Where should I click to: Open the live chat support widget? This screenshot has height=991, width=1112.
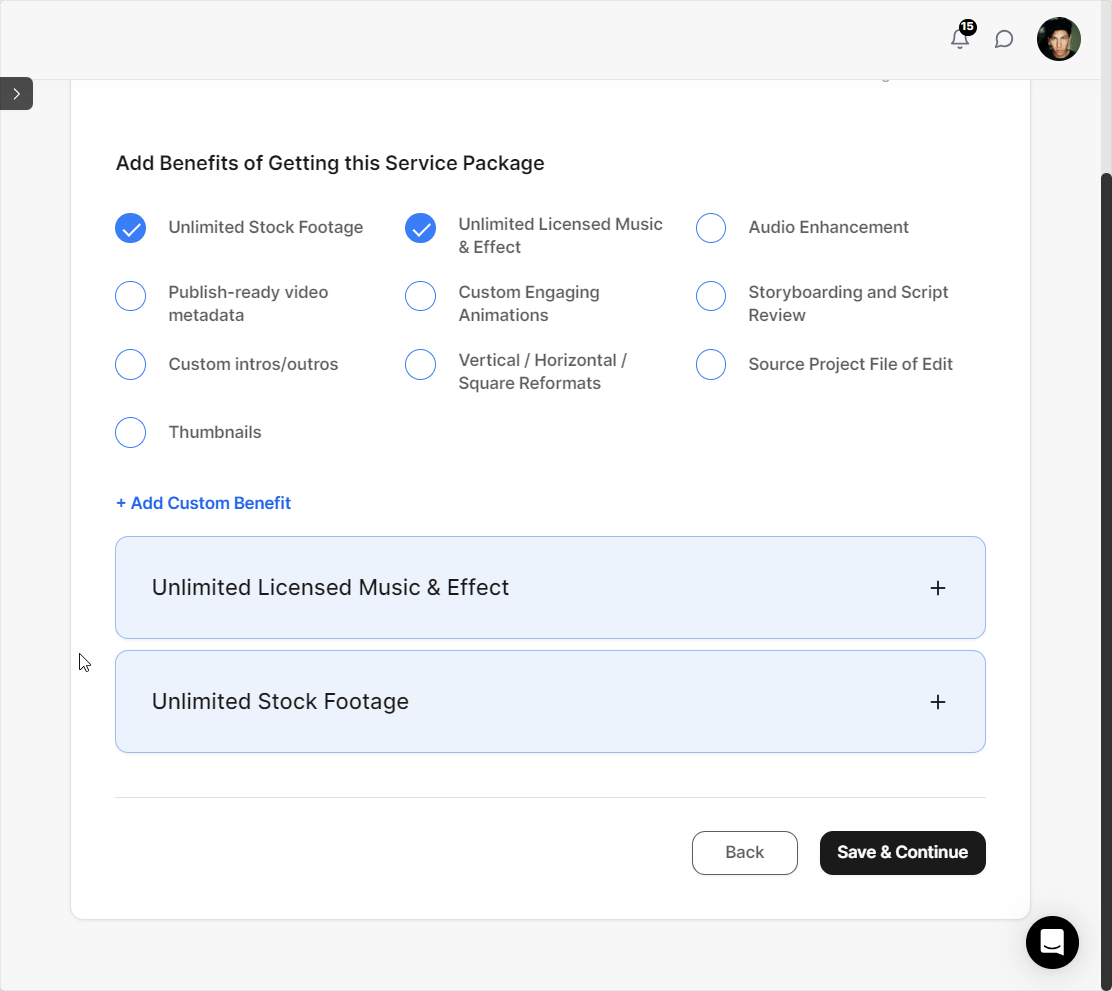click(x=1052, y=942)
